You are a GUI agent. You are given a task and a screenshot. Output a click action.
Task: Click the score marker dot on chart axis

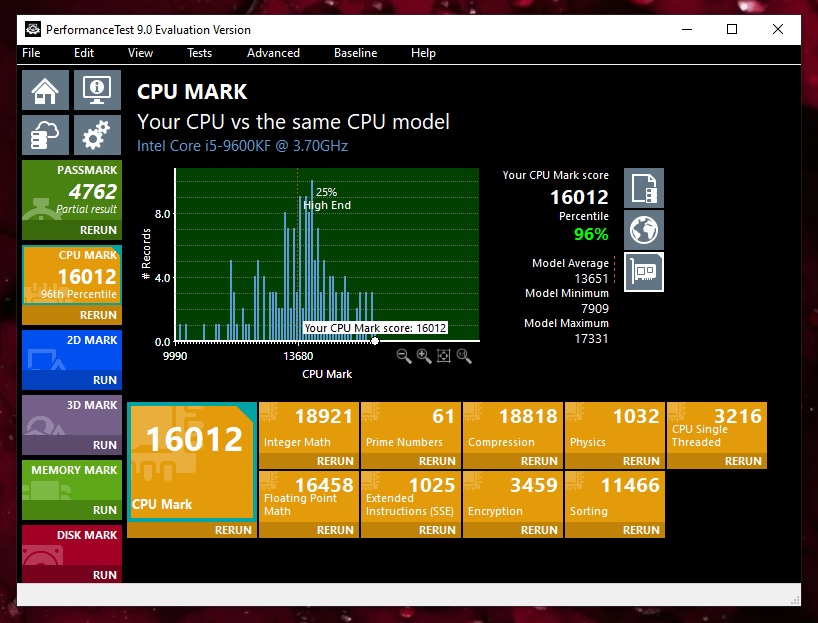(x=375, y=341)
